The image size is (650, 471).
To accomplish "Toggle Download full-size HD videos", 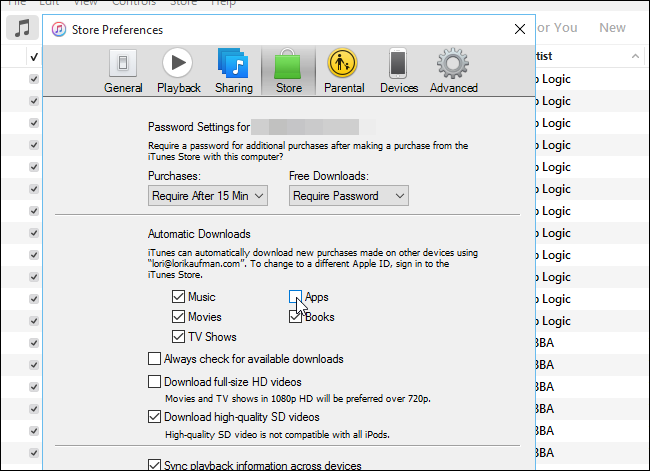I will (154, 381).
